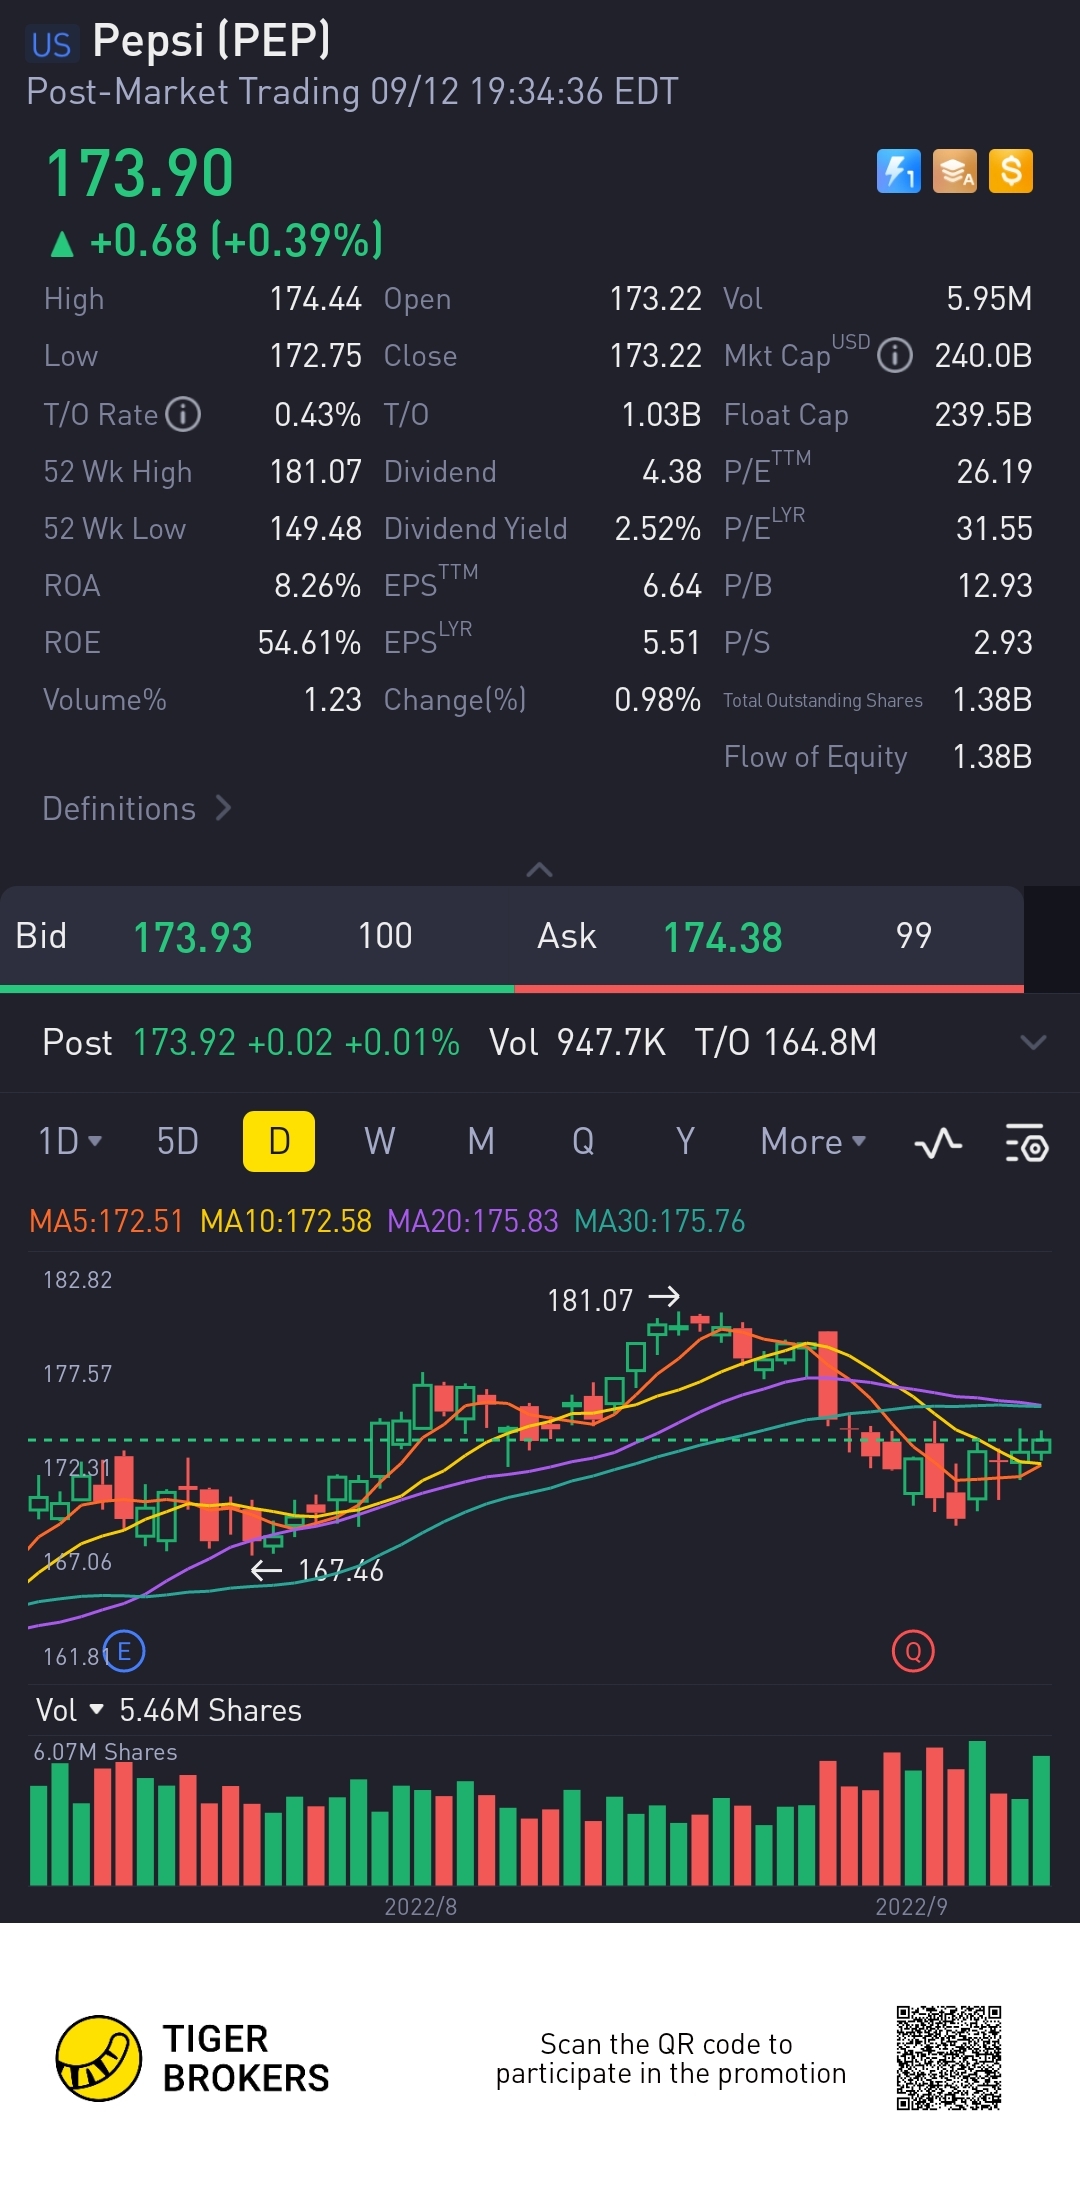Select the Y yearly chart tab
Image resolution: width=1080 pixels, height=2195 pixels.
point(685,1141)
